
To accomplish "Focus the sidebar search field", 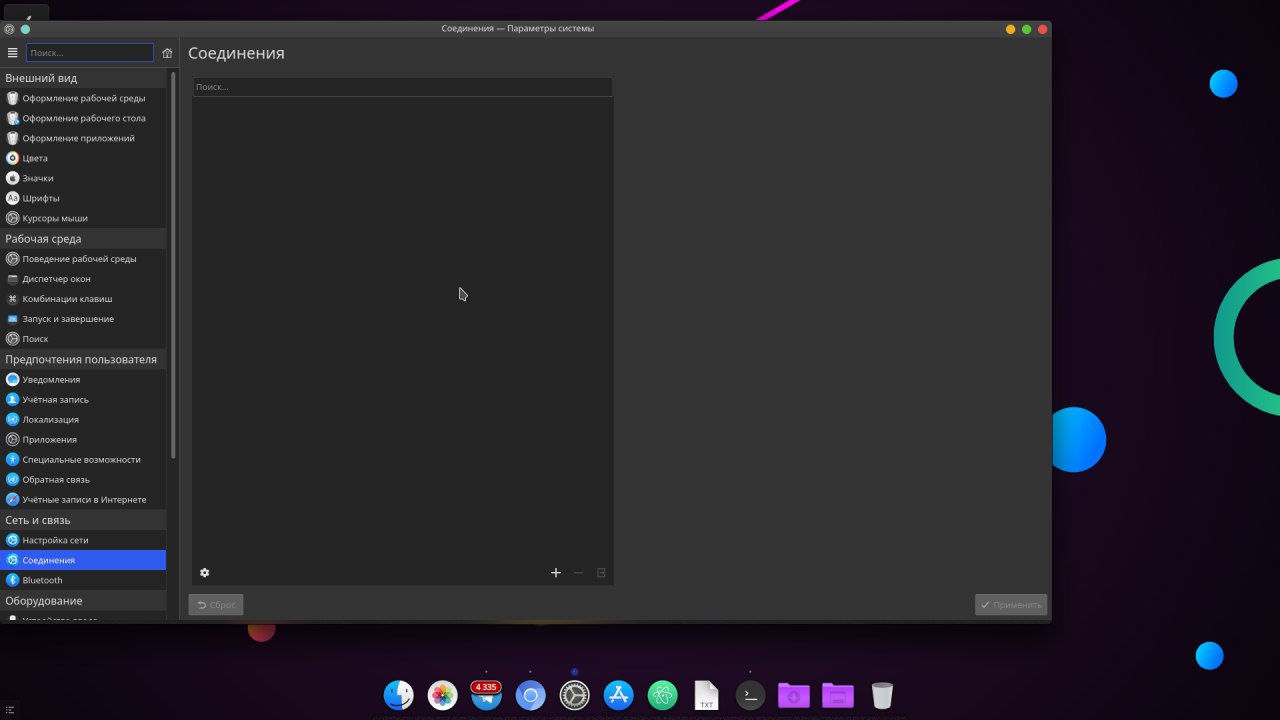I will tap(90, 53).
